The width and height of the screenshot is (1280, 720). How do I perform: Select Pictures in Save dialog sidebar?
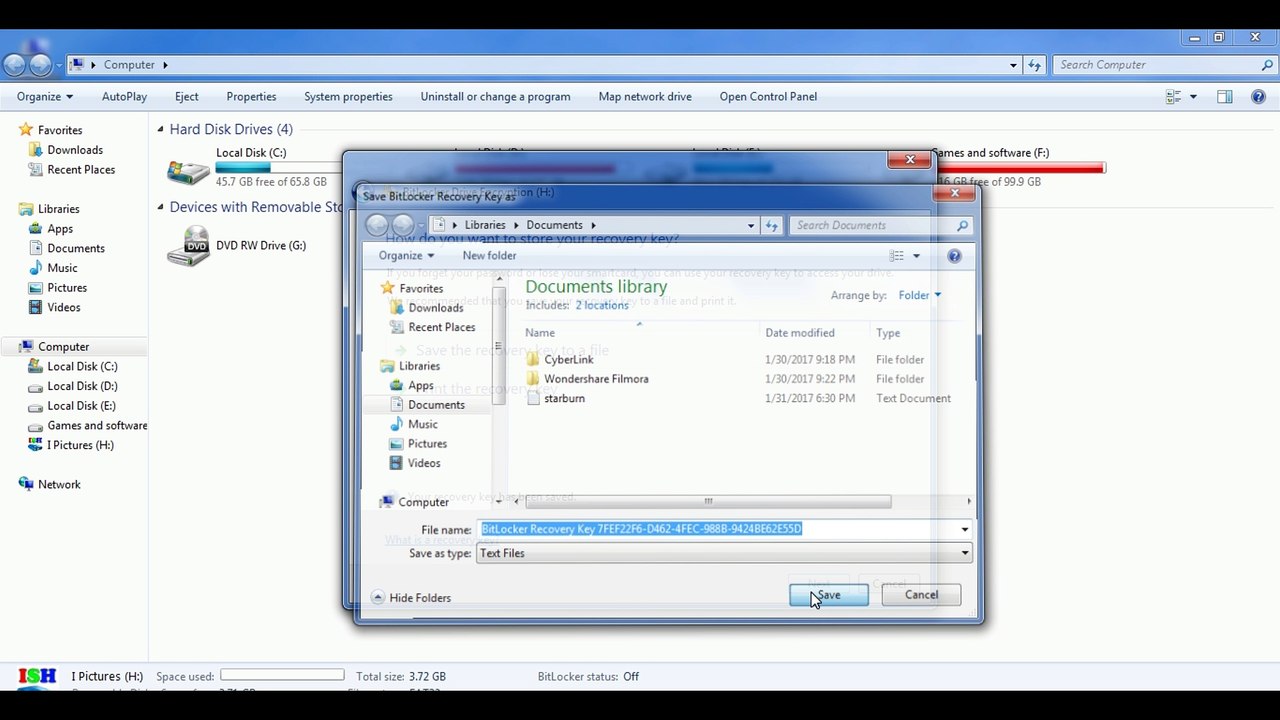427,444
